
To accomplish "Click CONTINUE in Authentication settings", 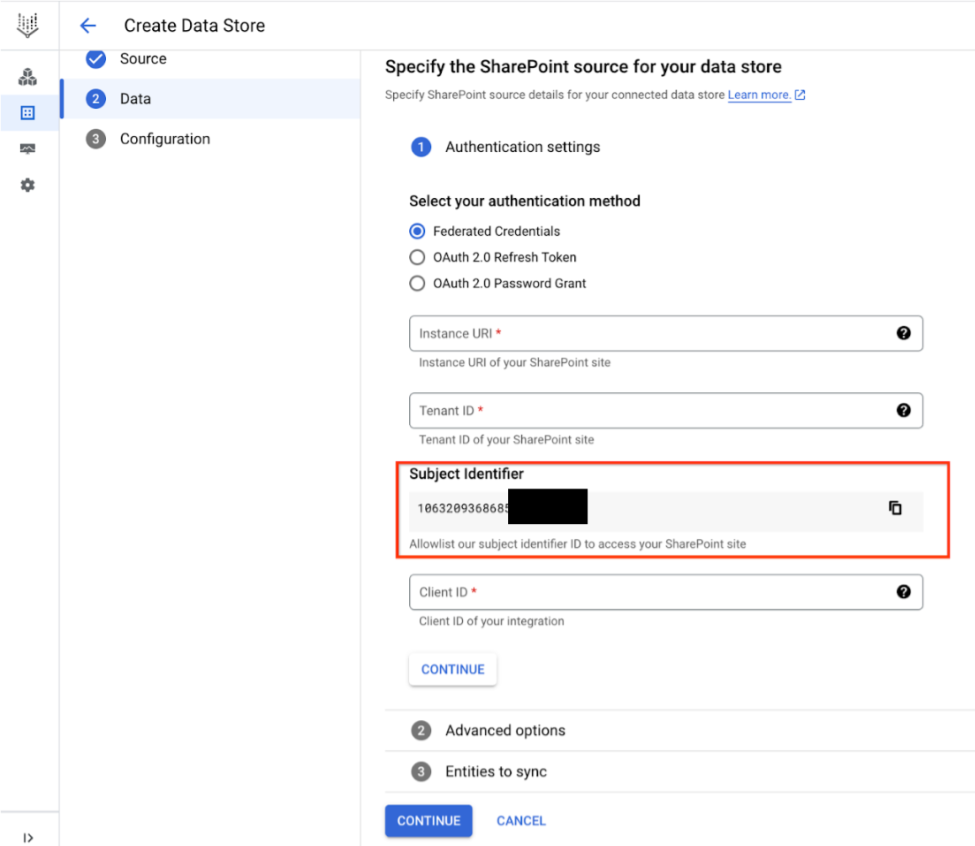I will click(452, 669).
